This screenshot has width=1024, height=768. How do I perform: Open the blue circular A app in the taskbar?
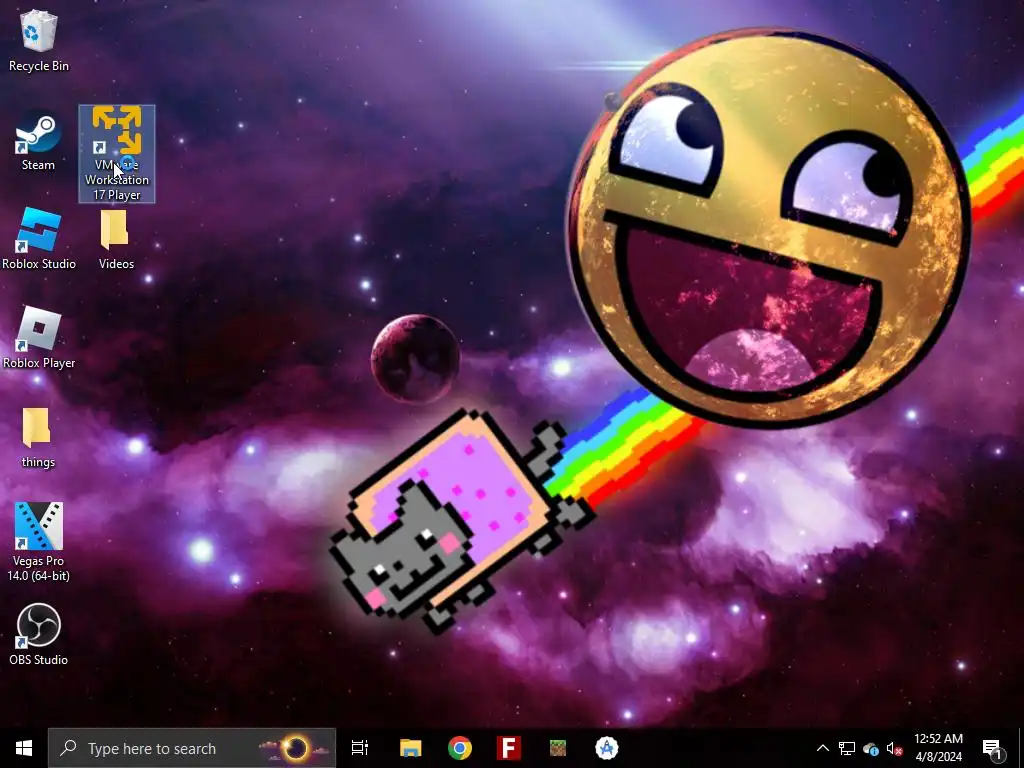pyautogui.click(x=607, y=748)
